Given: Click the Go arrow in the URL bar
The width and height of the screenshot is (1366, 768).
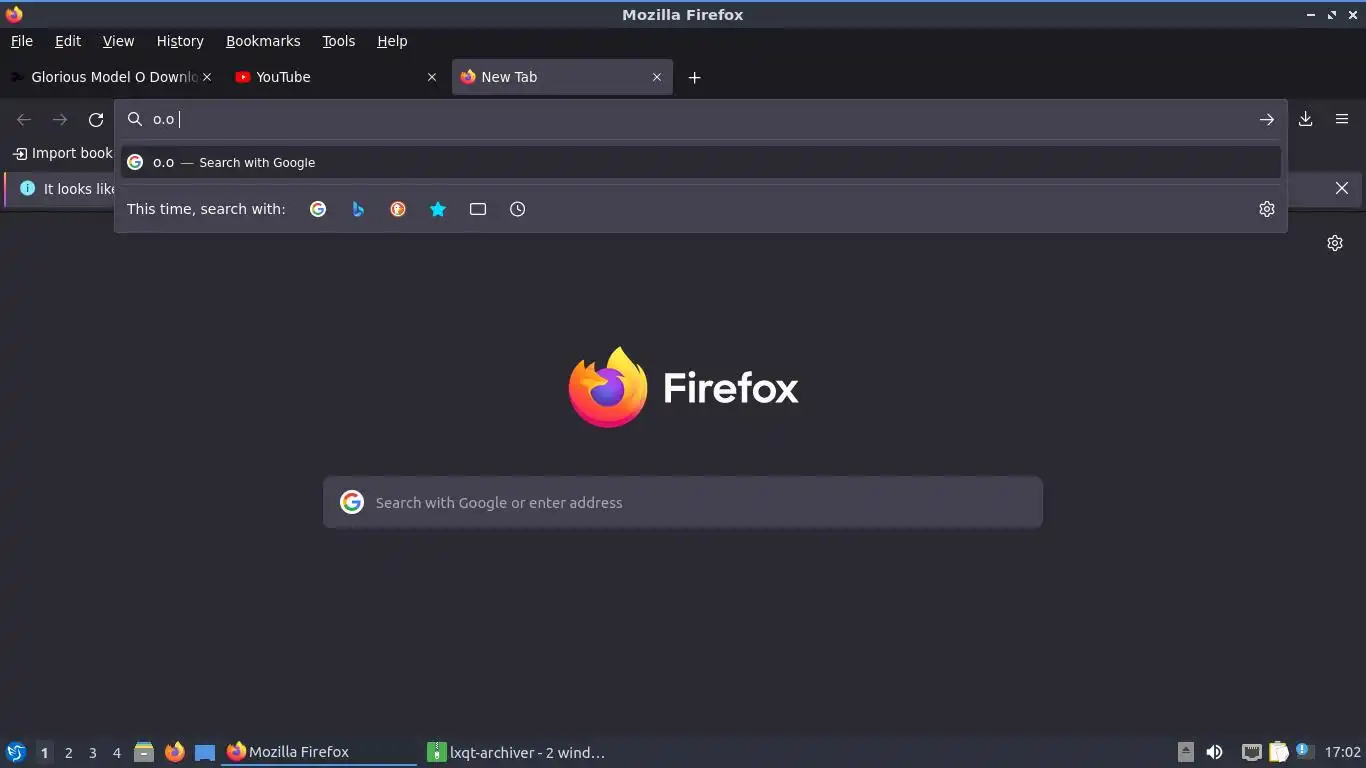Looking at the screenshot, I should (1266, 120).
